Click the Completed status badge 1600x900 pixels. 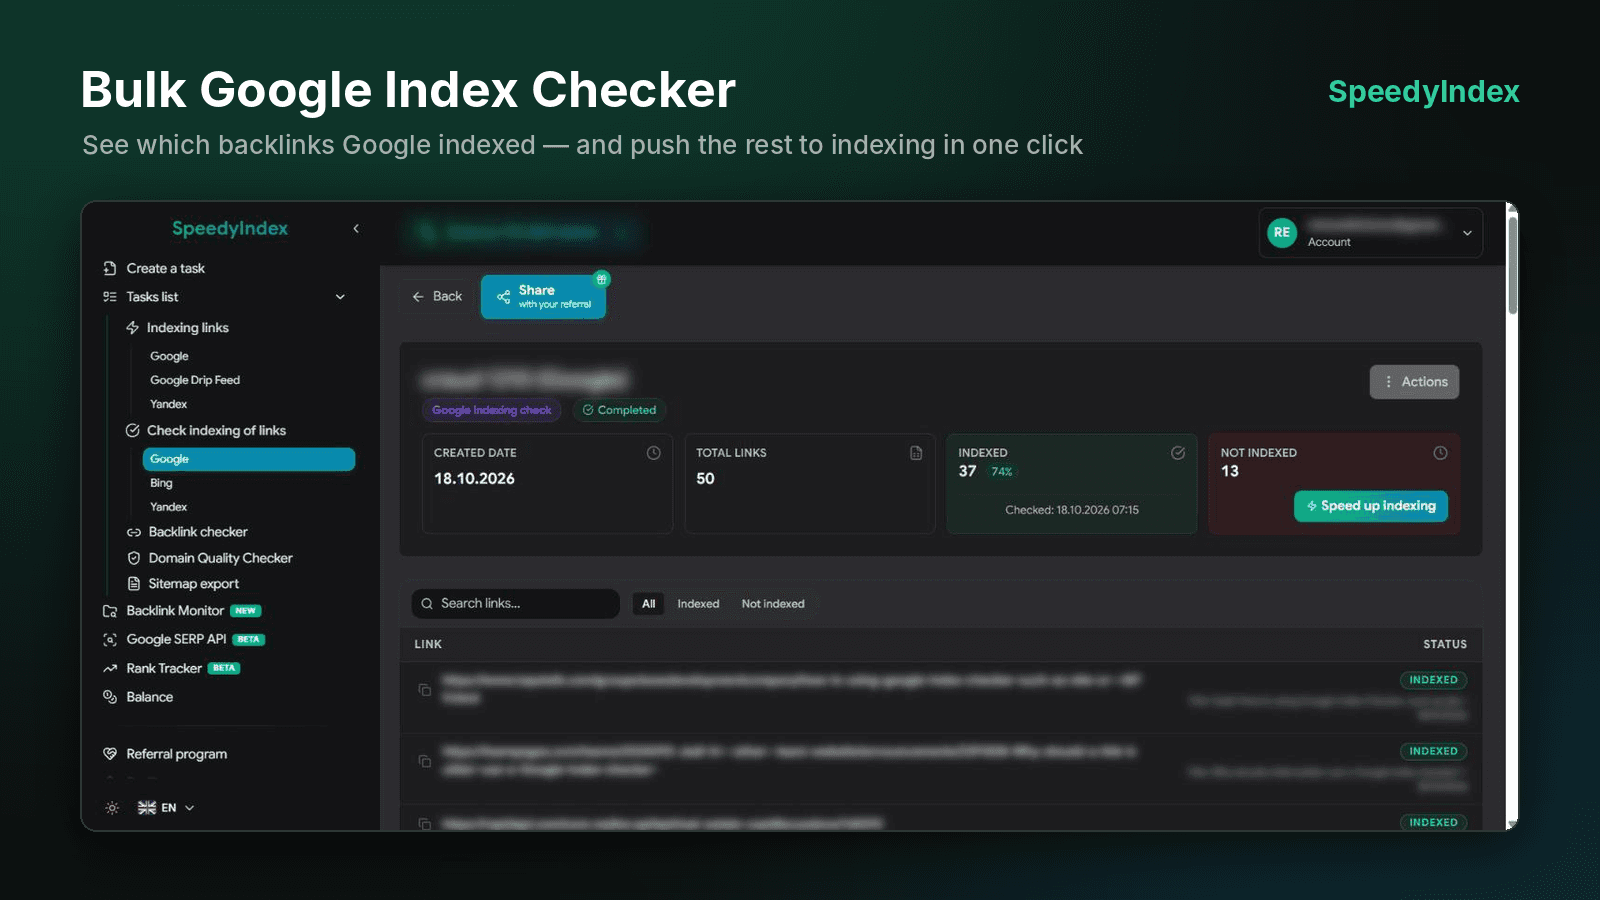[619, 410]
